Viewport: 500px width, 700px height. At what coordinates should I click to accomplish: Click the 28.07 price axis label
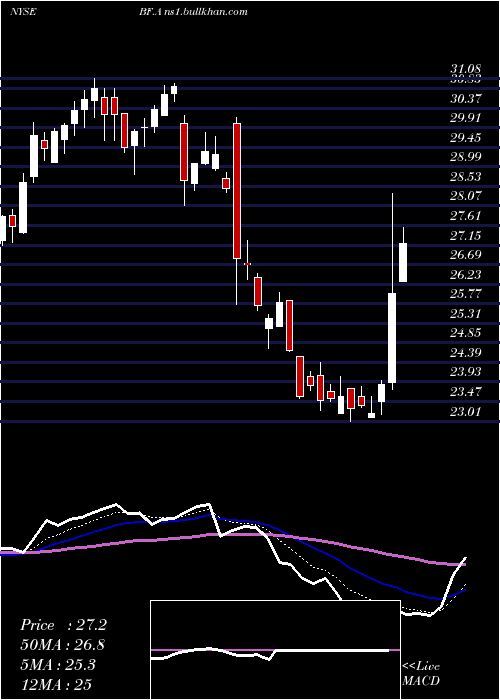[466, 196]
